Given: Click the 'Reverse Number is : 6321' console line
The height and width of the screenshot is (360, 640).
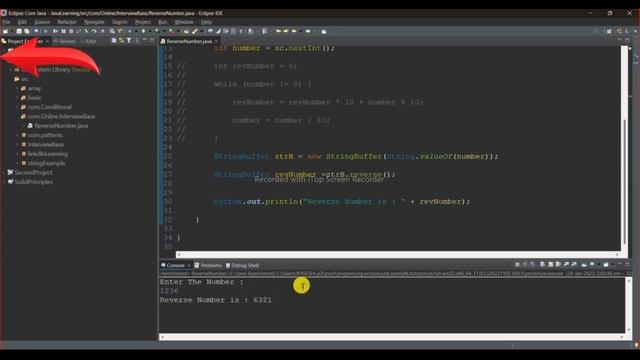Looking at the screenshot, I should (x=216, y=300).
